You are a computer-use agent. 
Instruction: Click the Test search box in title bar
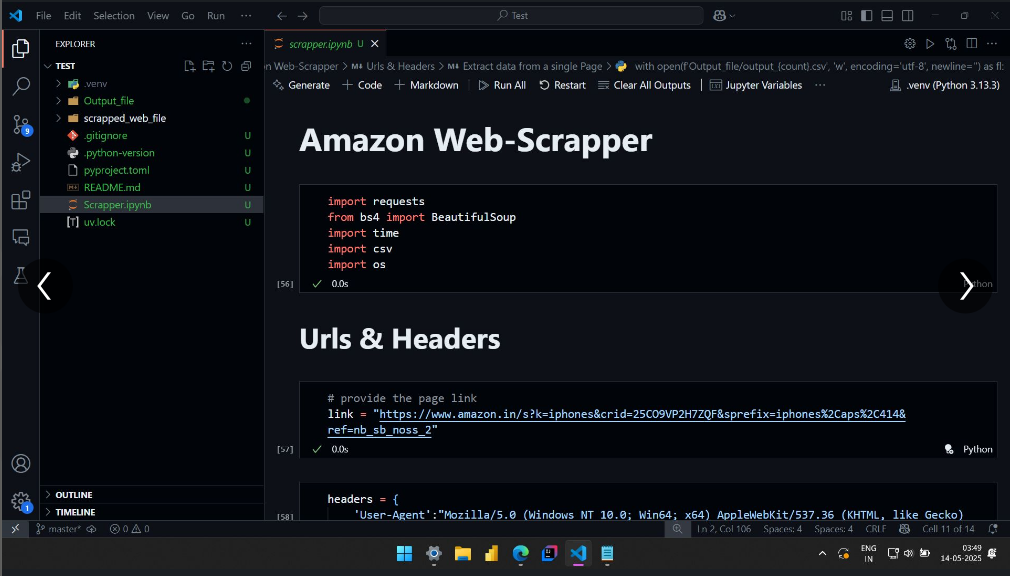pos(512,16)
